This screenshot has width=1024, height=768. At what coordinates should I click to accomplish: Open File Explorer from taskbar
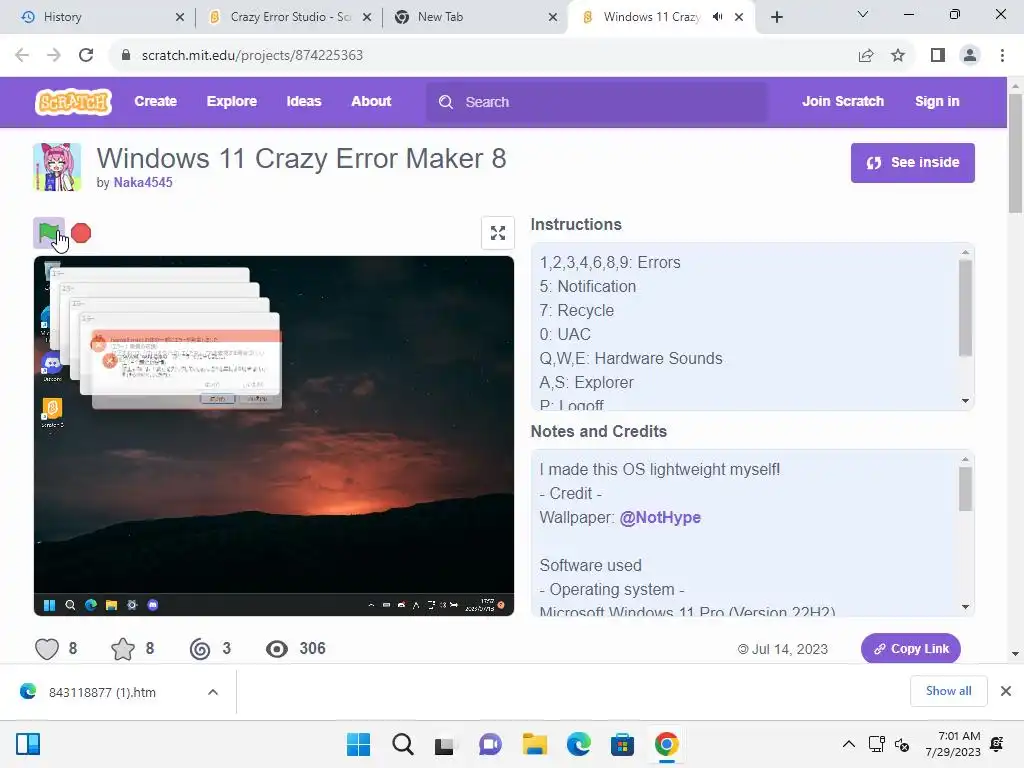click(534, 744)
